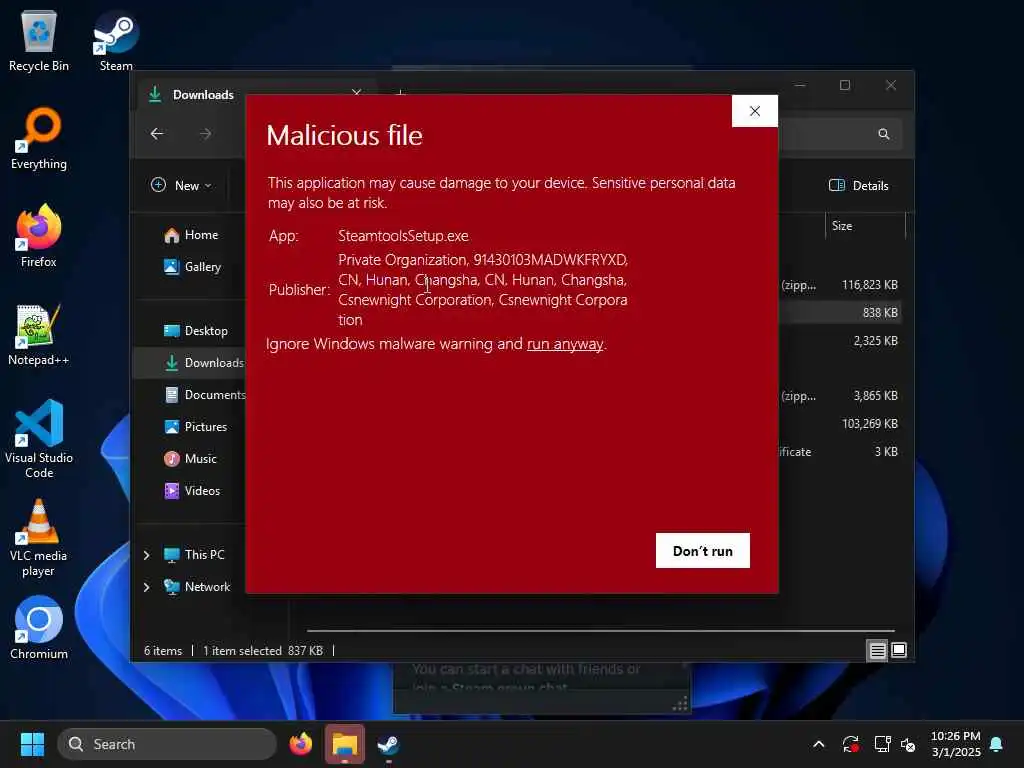Open the Firefox desktop shortcut
Viewport: 1024px width, 768px height.
tap(39, 236)
